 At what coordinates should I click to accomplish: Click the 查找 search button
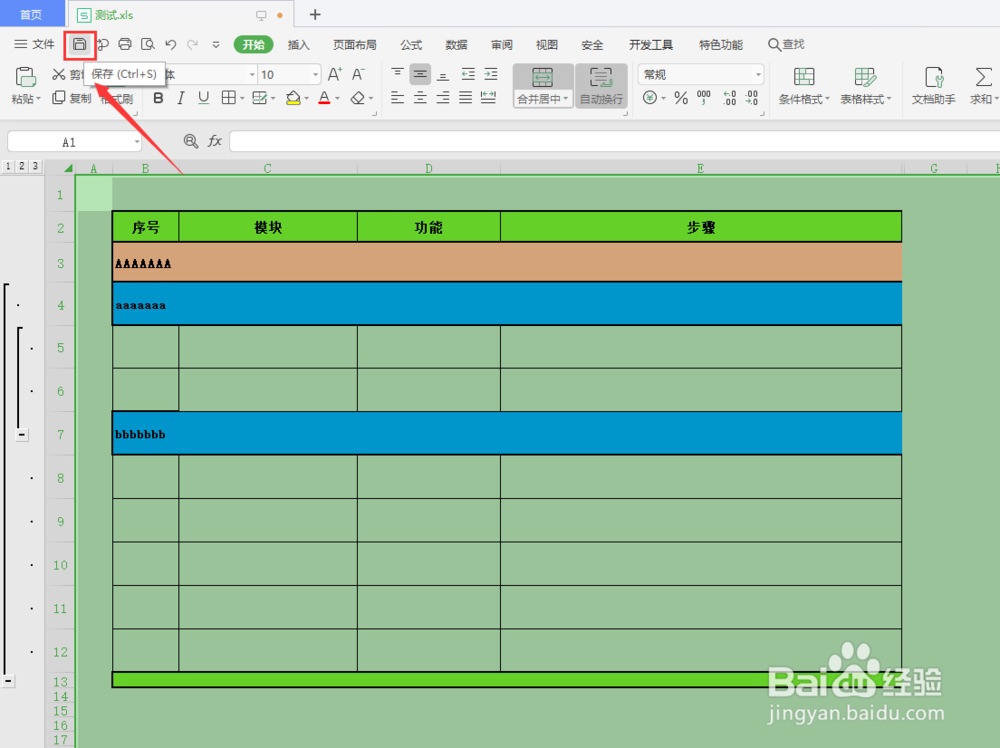786,44
